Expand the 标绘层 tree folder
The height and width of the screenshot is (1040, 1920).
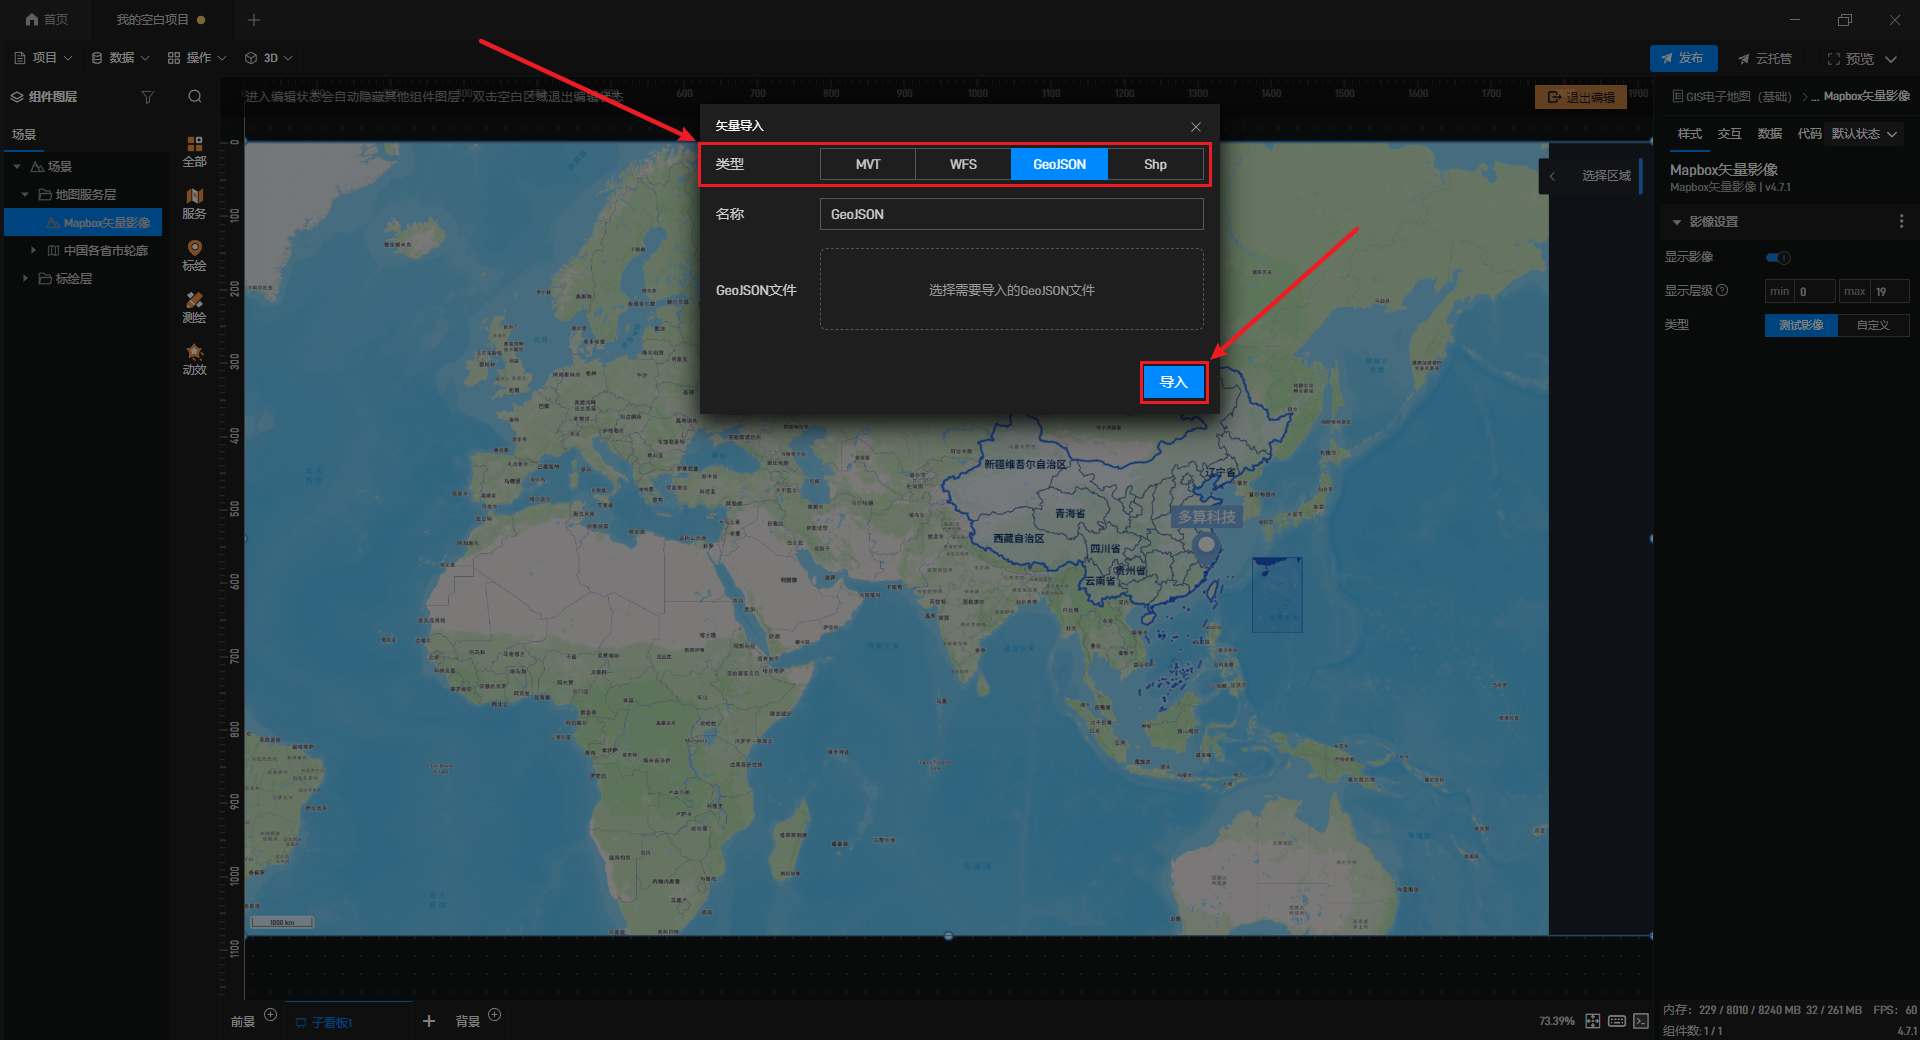pyautogui.click(x=25, y=278)
